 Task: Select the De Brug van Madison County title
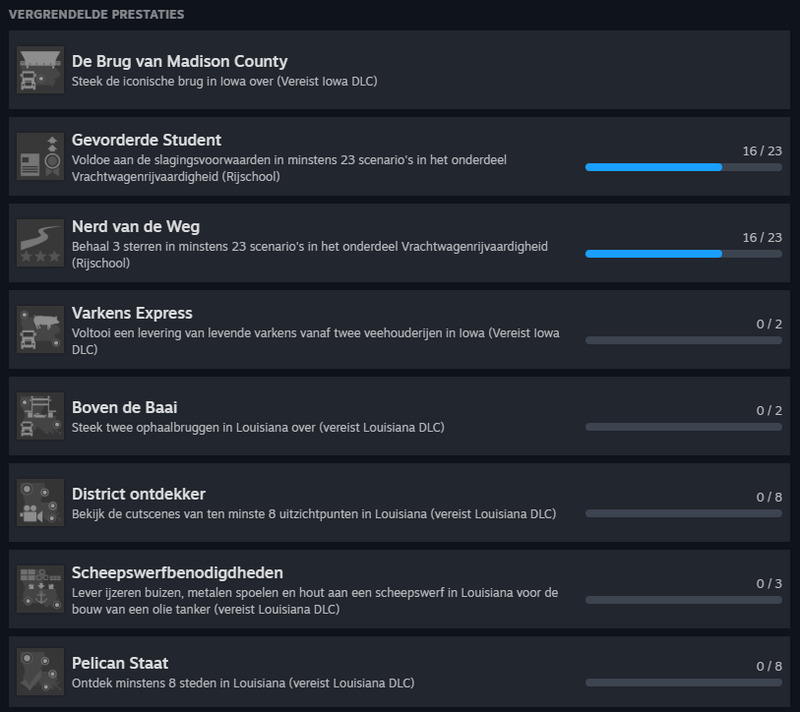(x=179, y=61)
